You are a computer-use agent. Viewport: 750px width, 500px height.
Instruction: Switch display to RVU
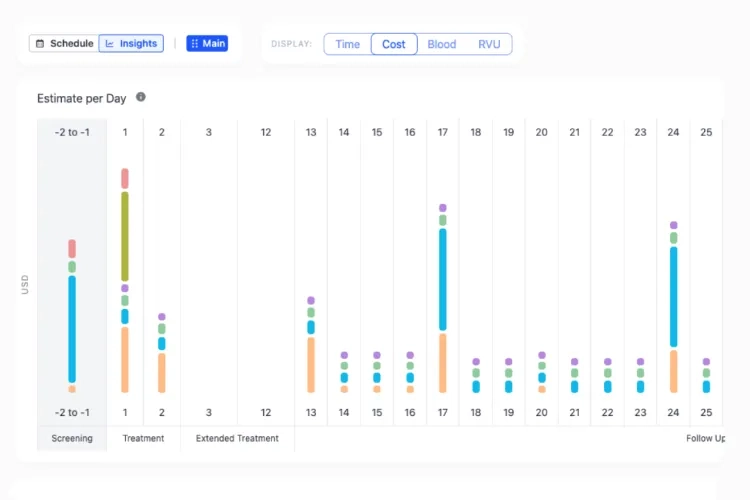(489, 44)
